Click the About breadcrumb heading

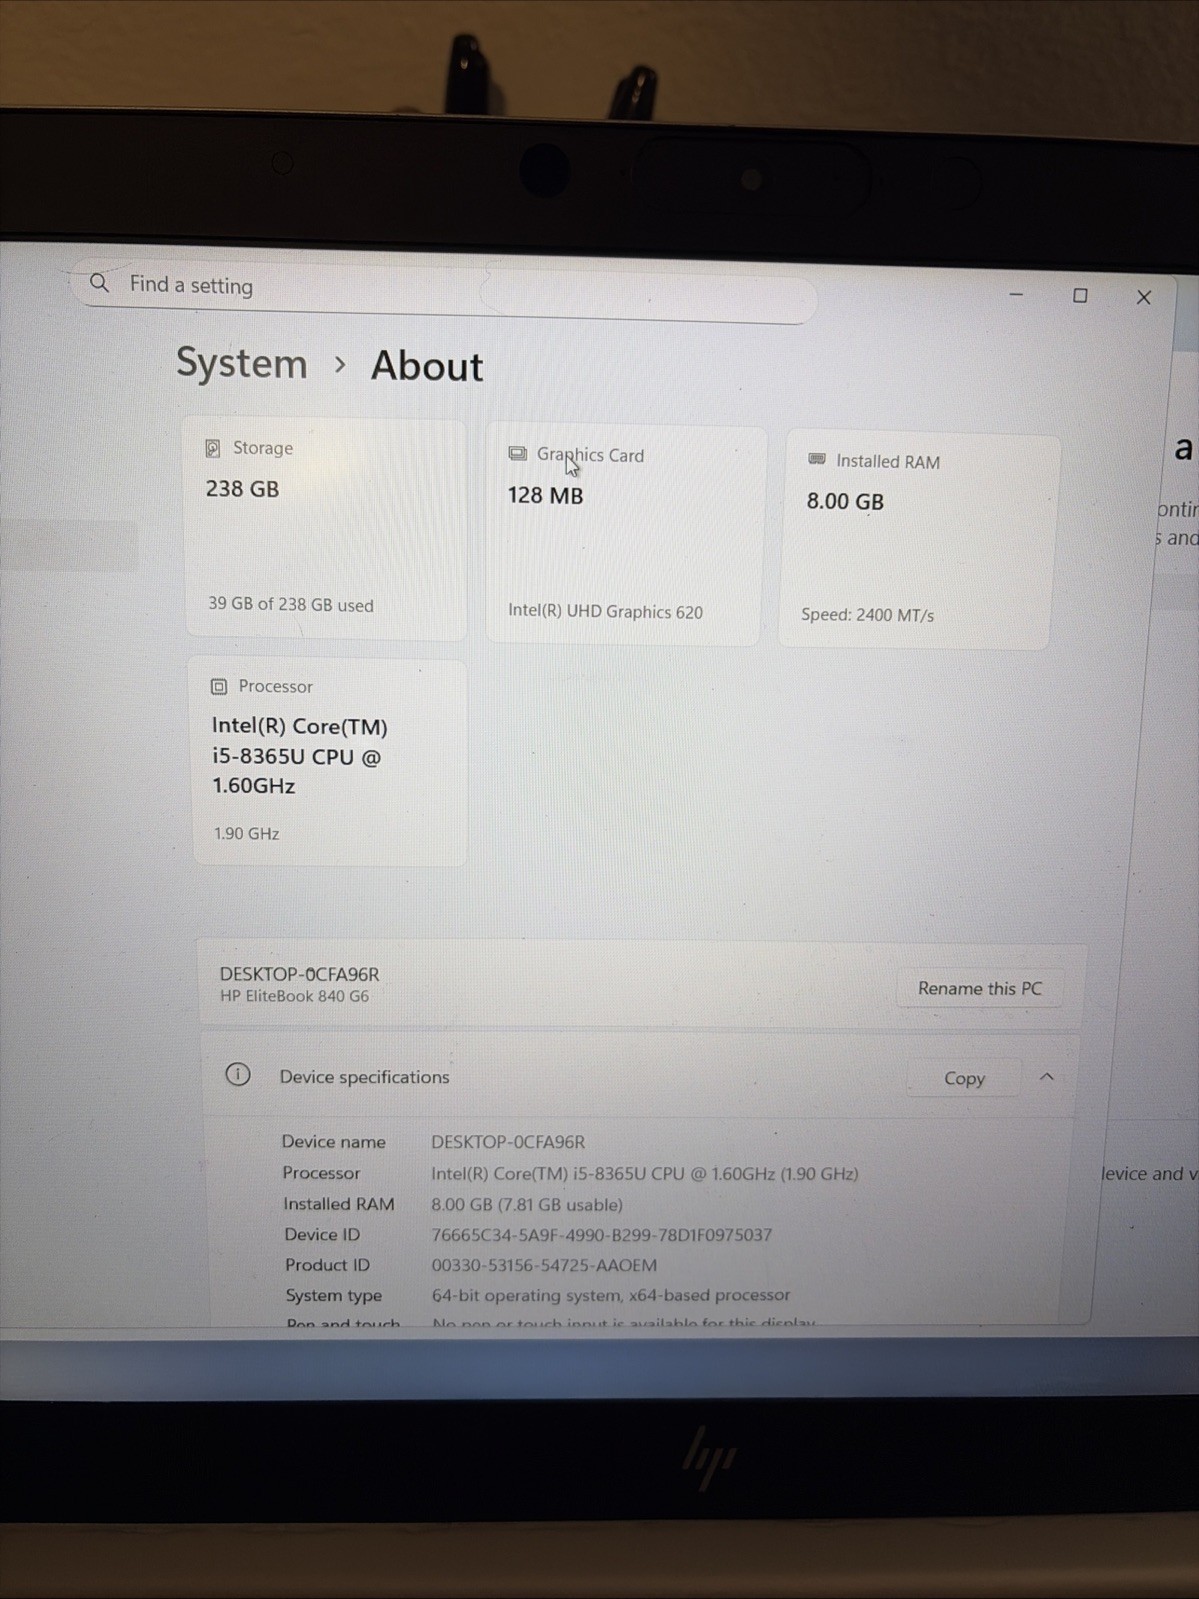(x=427, y=366)
